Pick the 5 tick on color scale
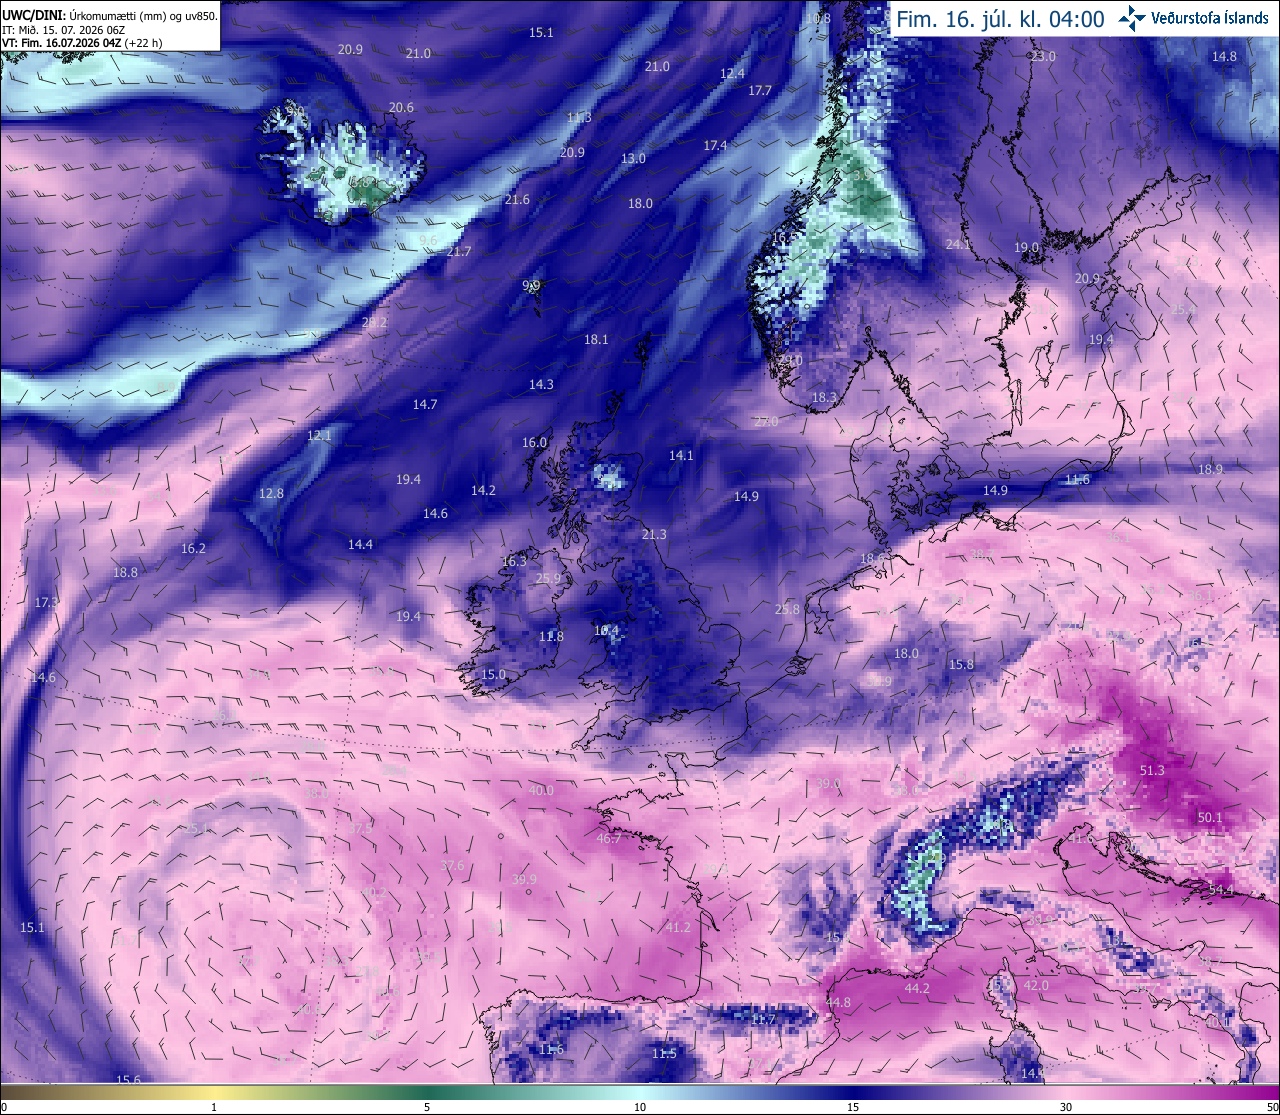The width and height of the screenshot is (1280, 1115). [x=427, y=1107]
